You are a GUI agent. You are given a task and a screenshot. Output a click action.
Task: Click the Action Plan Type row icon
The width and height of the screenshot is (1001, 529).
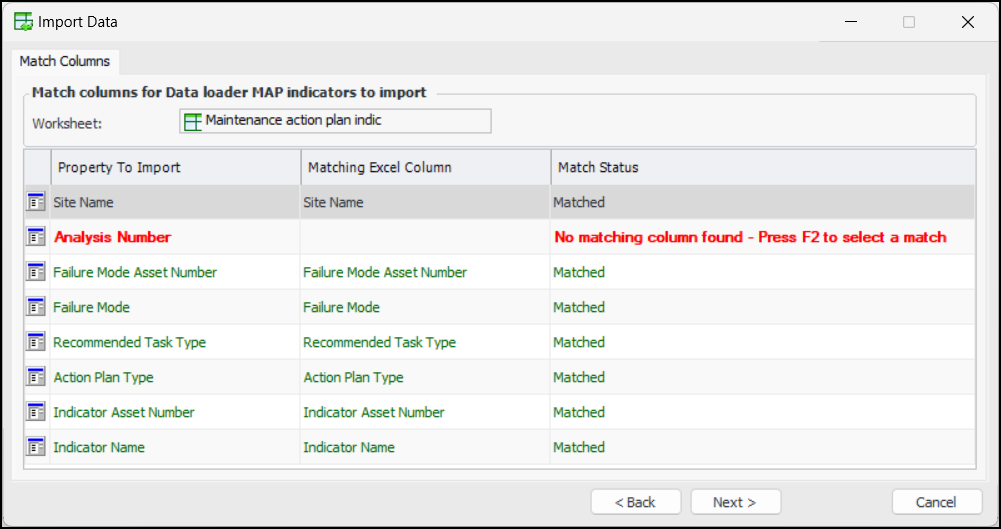[37, 377]
